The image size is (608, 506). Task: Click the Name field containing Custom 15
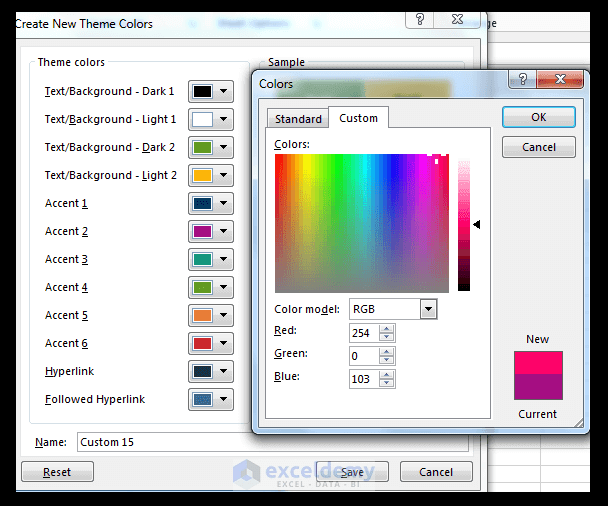coord(273,442)
